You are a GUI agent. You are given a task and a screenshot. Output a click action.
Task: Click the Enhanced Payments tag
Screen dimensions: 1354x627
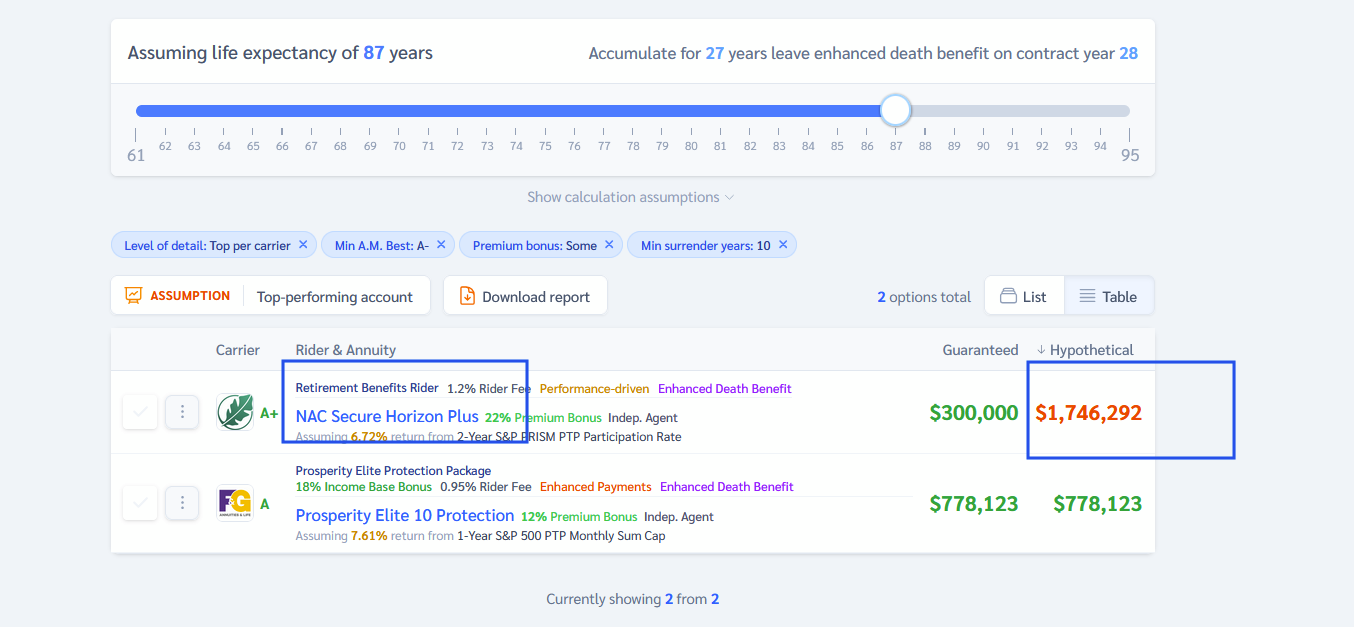click(596, 487)
